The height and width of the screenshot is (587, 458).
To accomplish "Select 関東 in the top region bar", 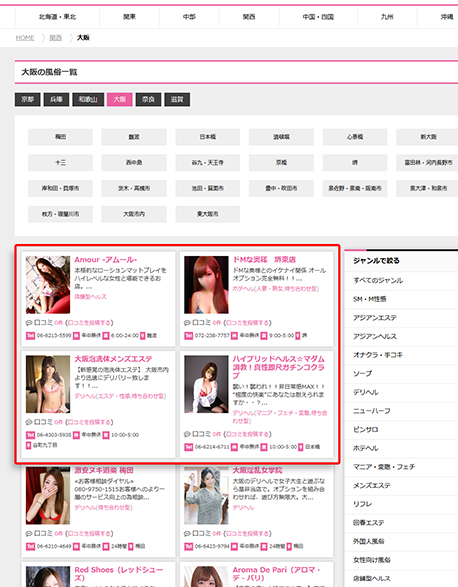I will click(130, 17).
